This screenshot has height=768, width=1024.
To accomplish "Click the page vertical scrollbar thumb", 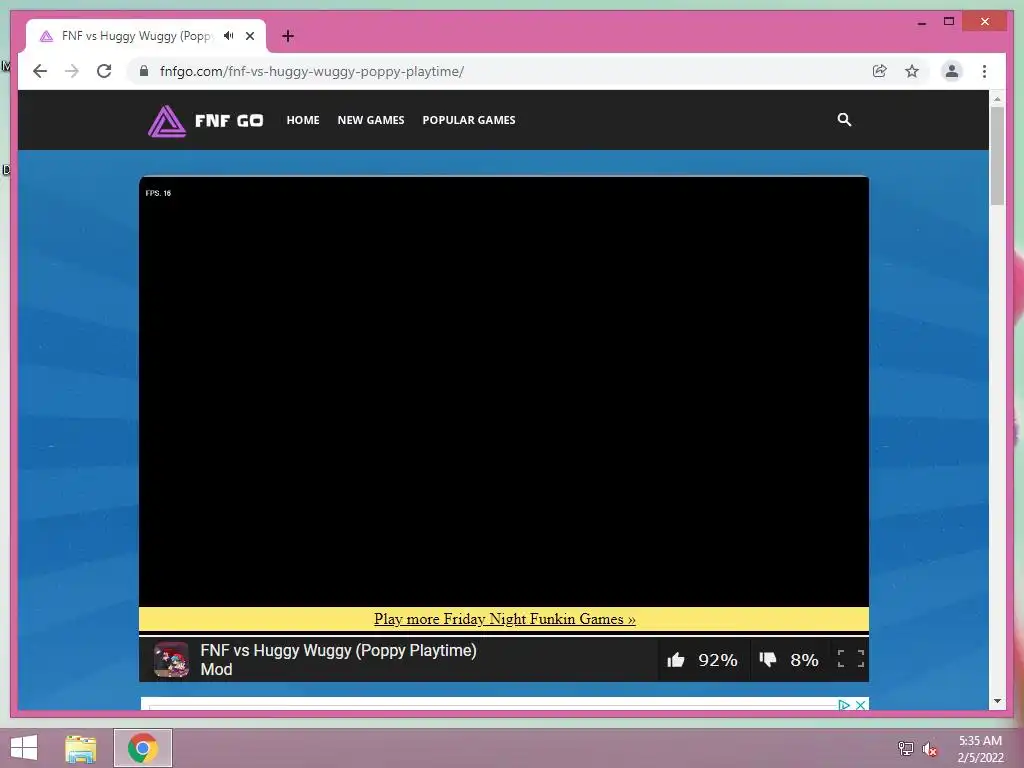I will [997, 155].
